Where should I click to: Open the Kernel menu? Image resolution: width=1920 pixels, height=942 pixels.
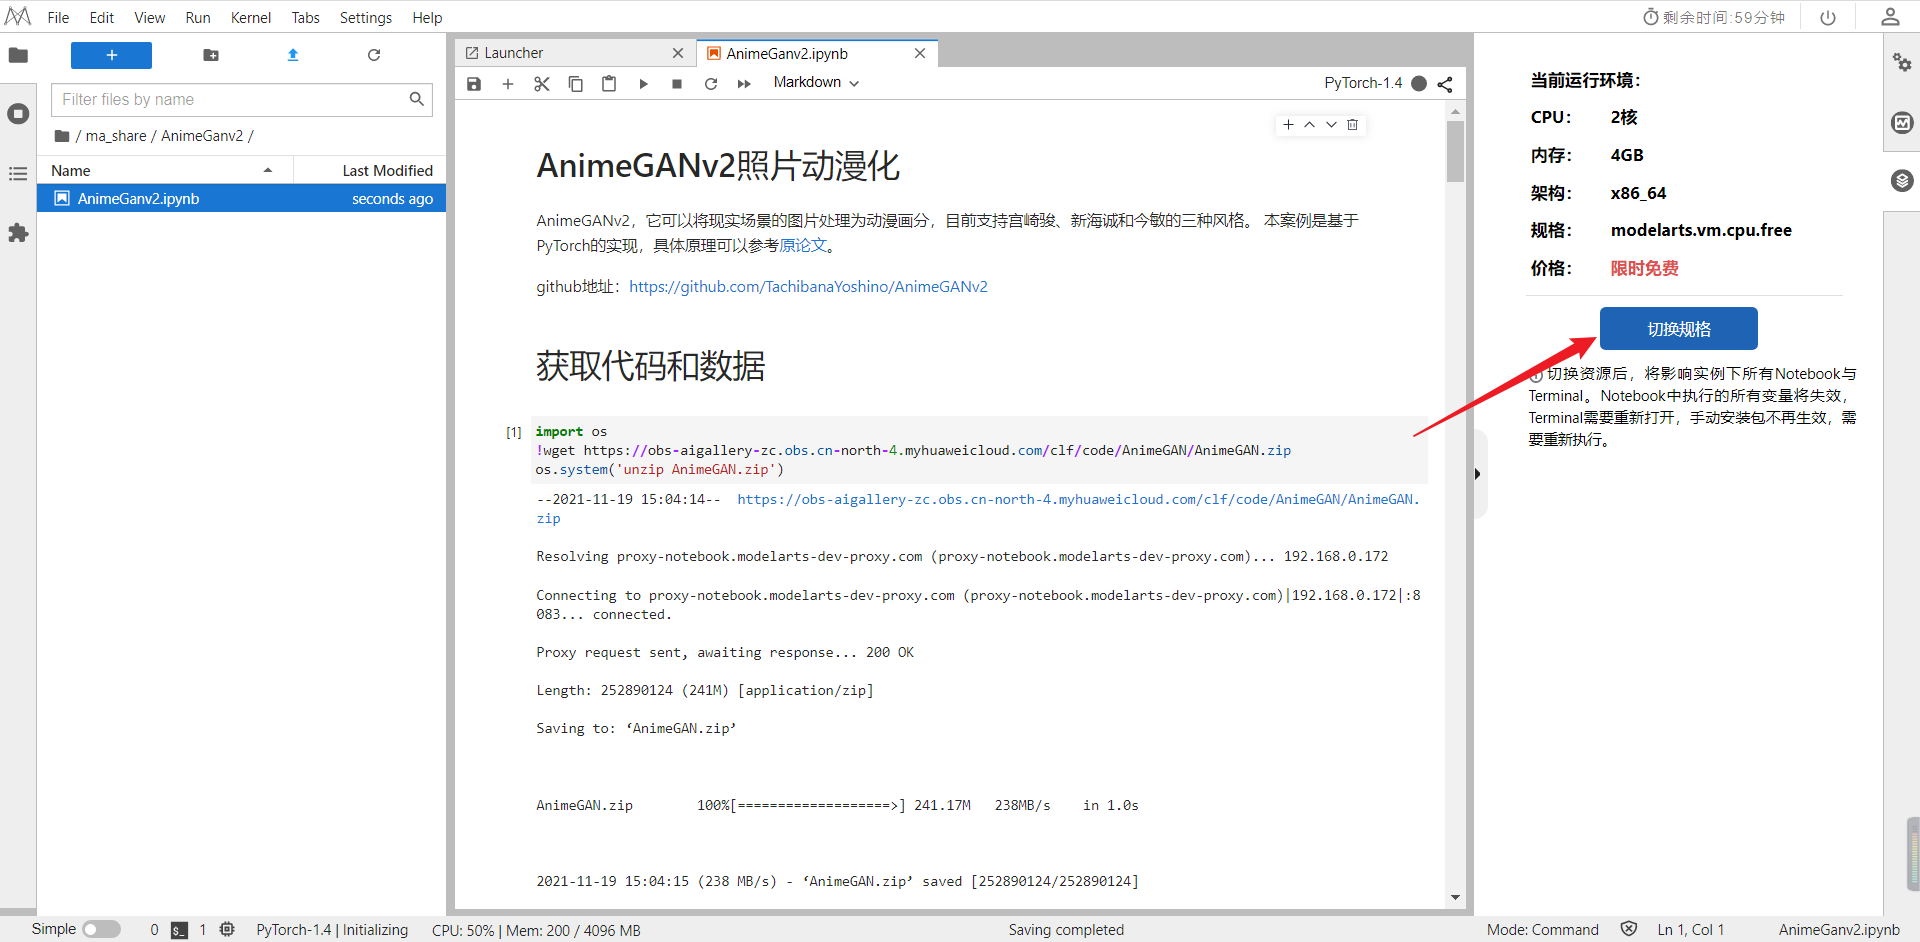coord(251,18)
